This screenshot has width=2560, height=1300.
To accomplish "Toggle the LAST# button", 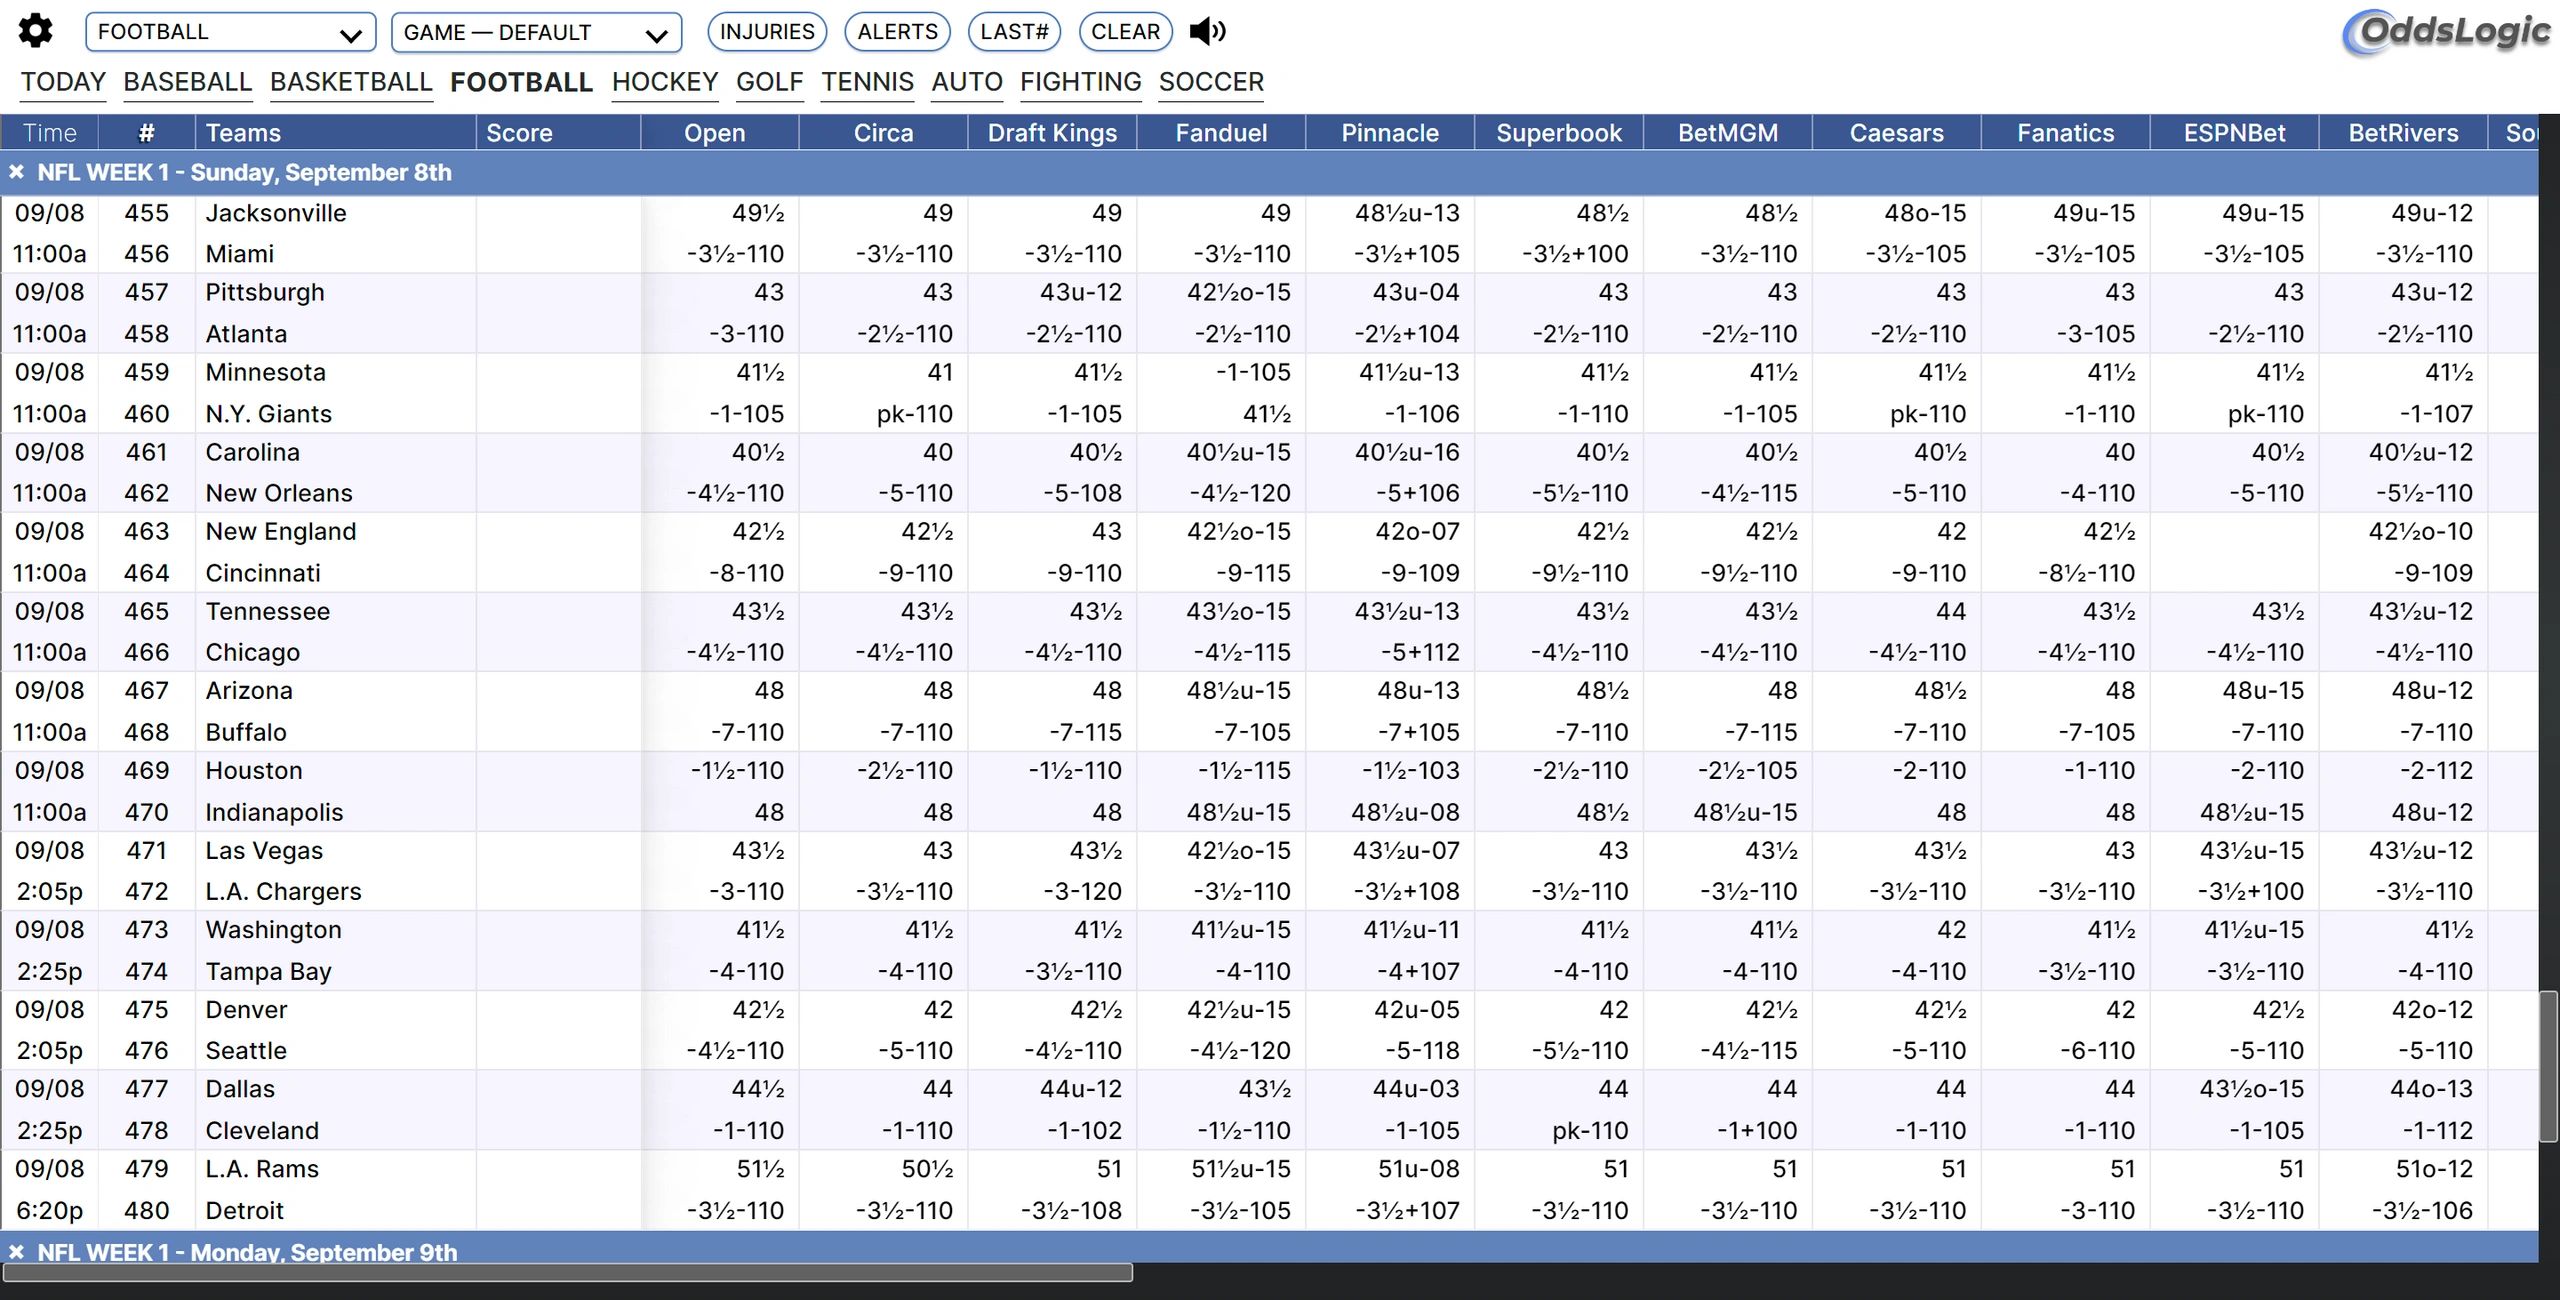I will pos(1014,32).
